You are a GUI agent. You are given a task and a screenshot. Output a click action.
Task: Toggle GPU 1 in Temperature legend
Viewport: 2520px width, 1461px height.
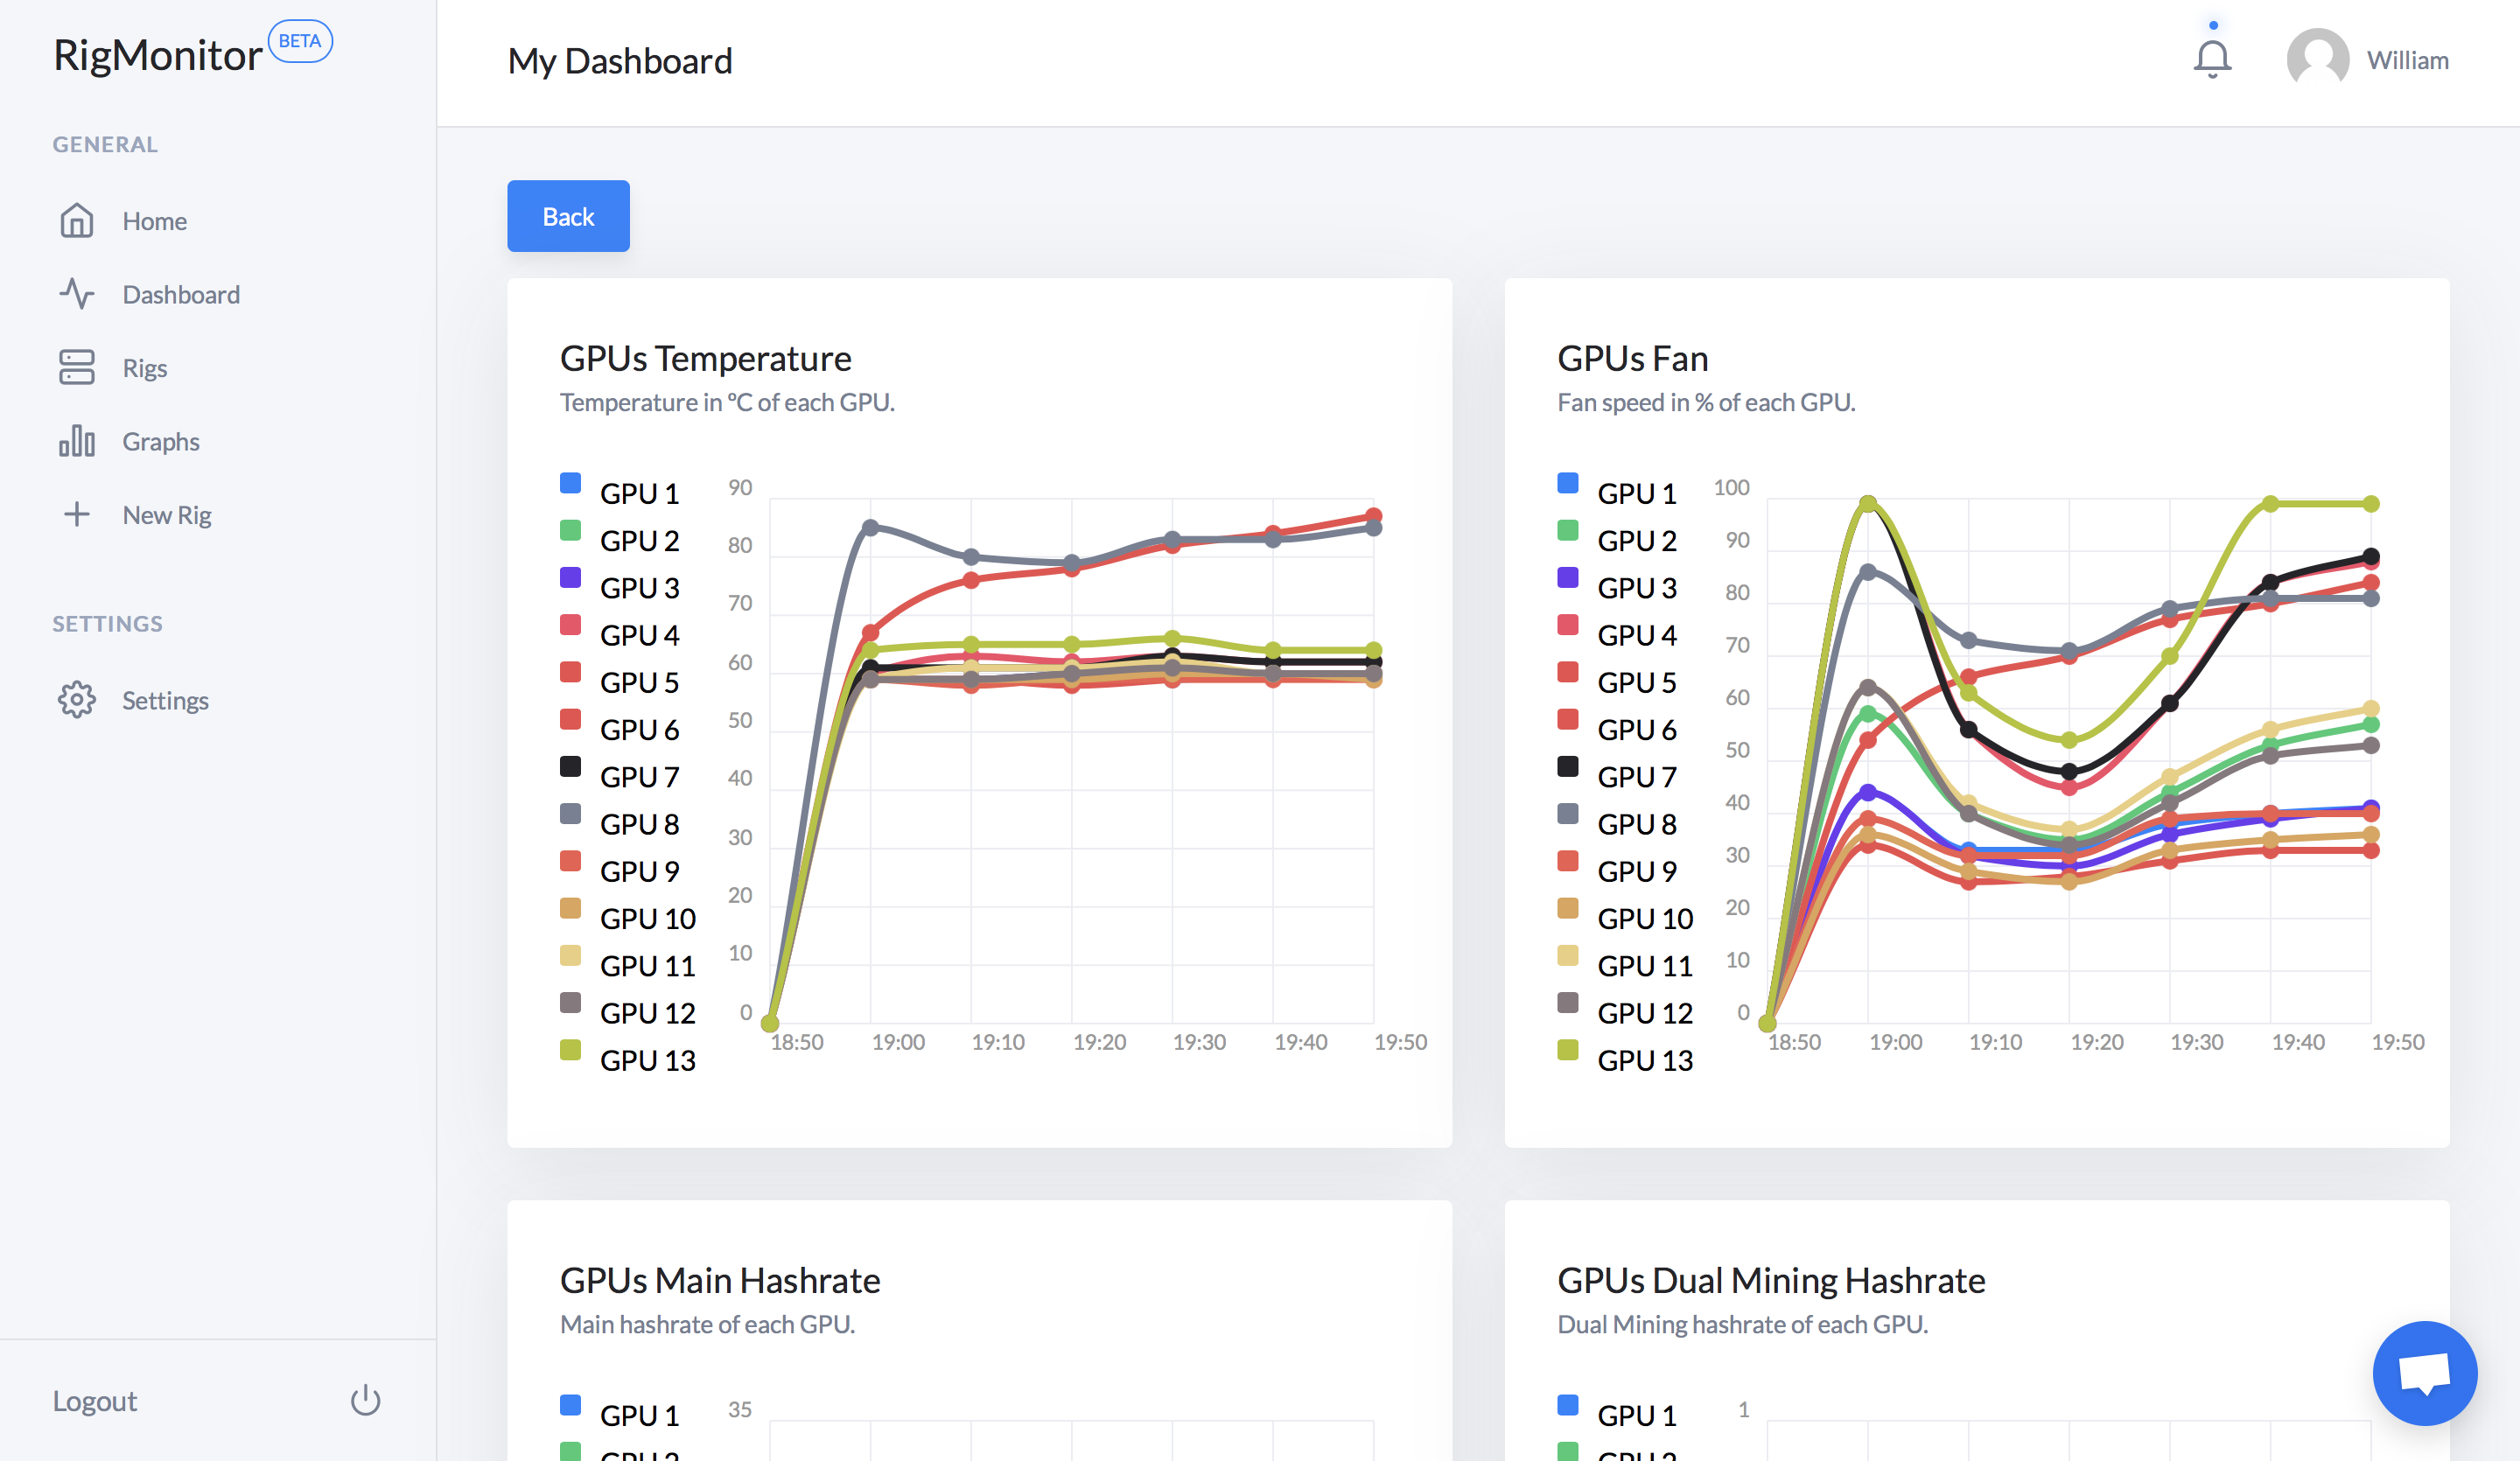coord(620,492)
